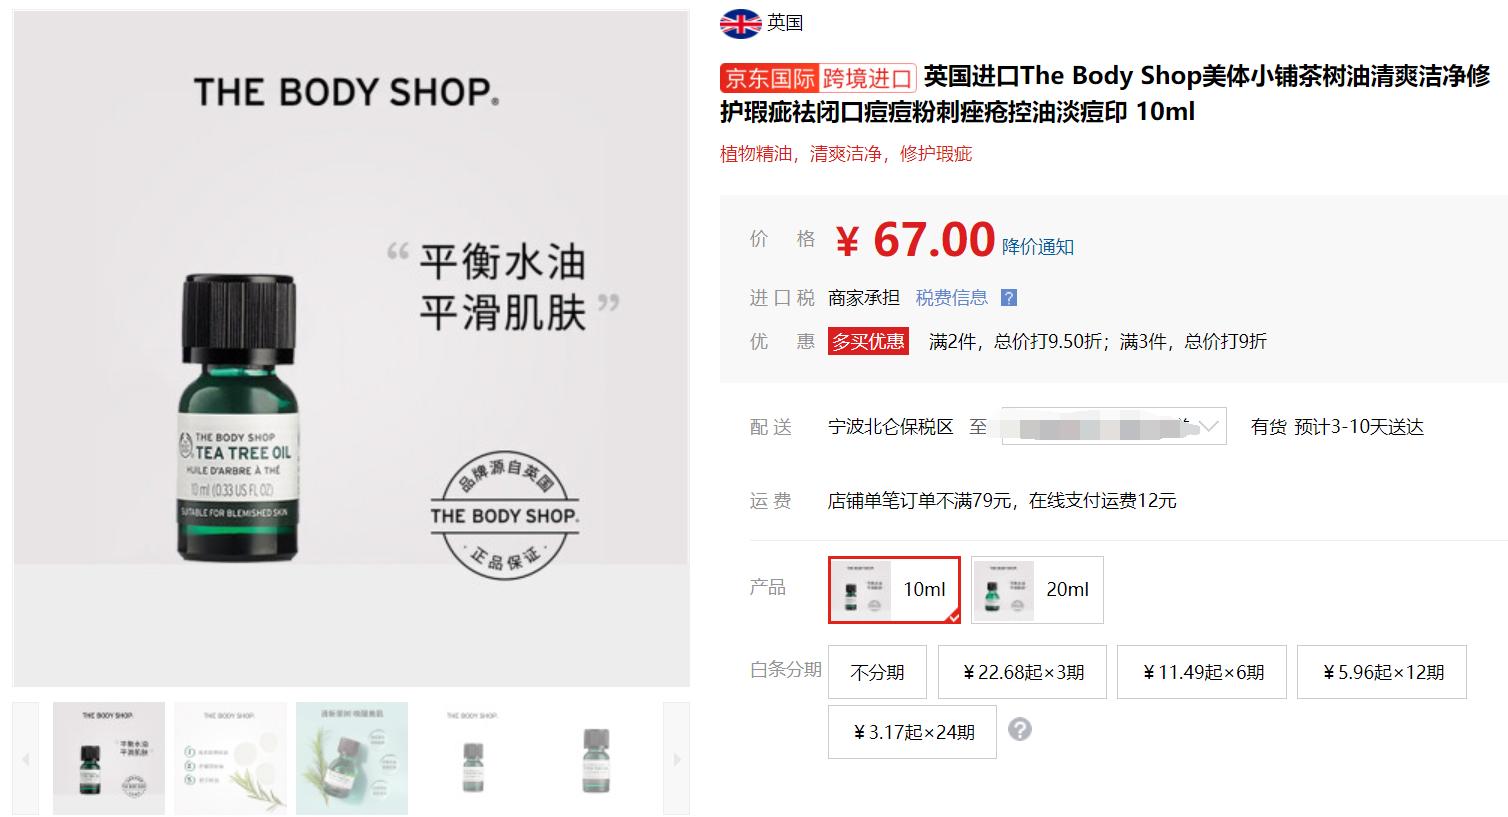Select the first product thumbnail
Image resolution: width=1508 pixels, height=817 pixels.
pyautogui.click(x=109, y=758)
